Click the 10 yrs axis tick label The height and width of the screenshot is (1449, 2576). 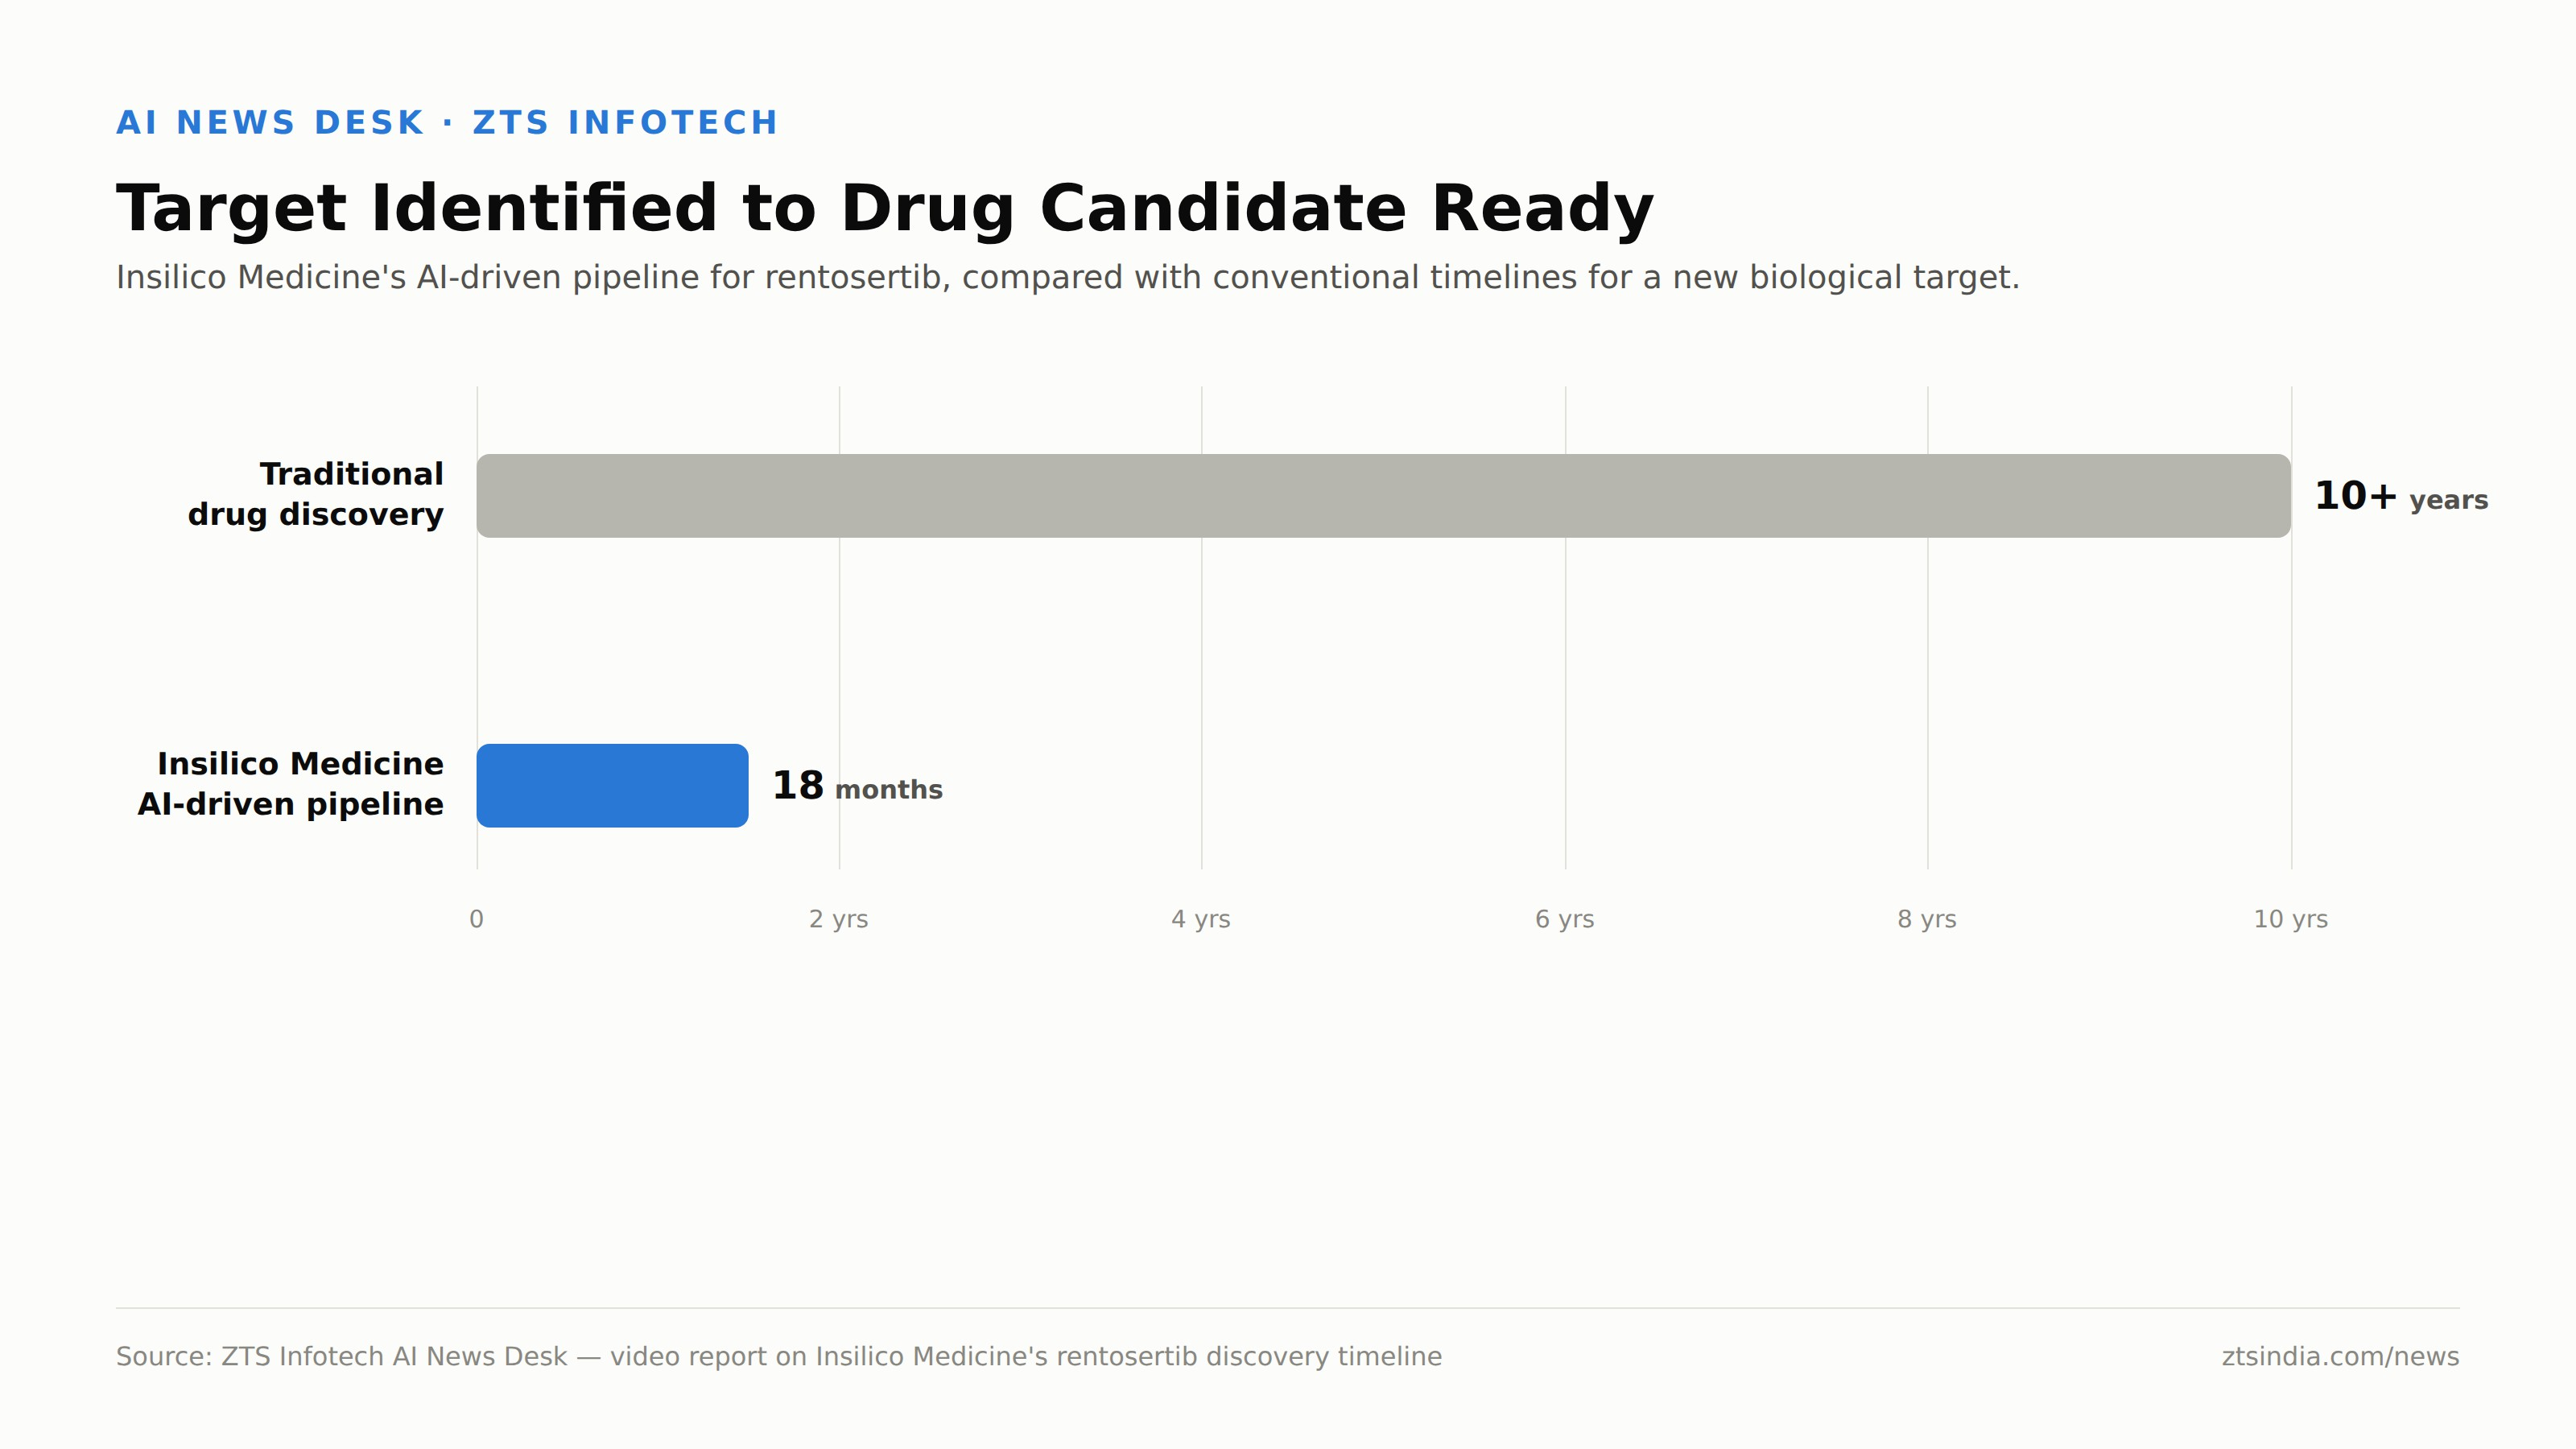pyautogui.click(x=2290, y=919)
